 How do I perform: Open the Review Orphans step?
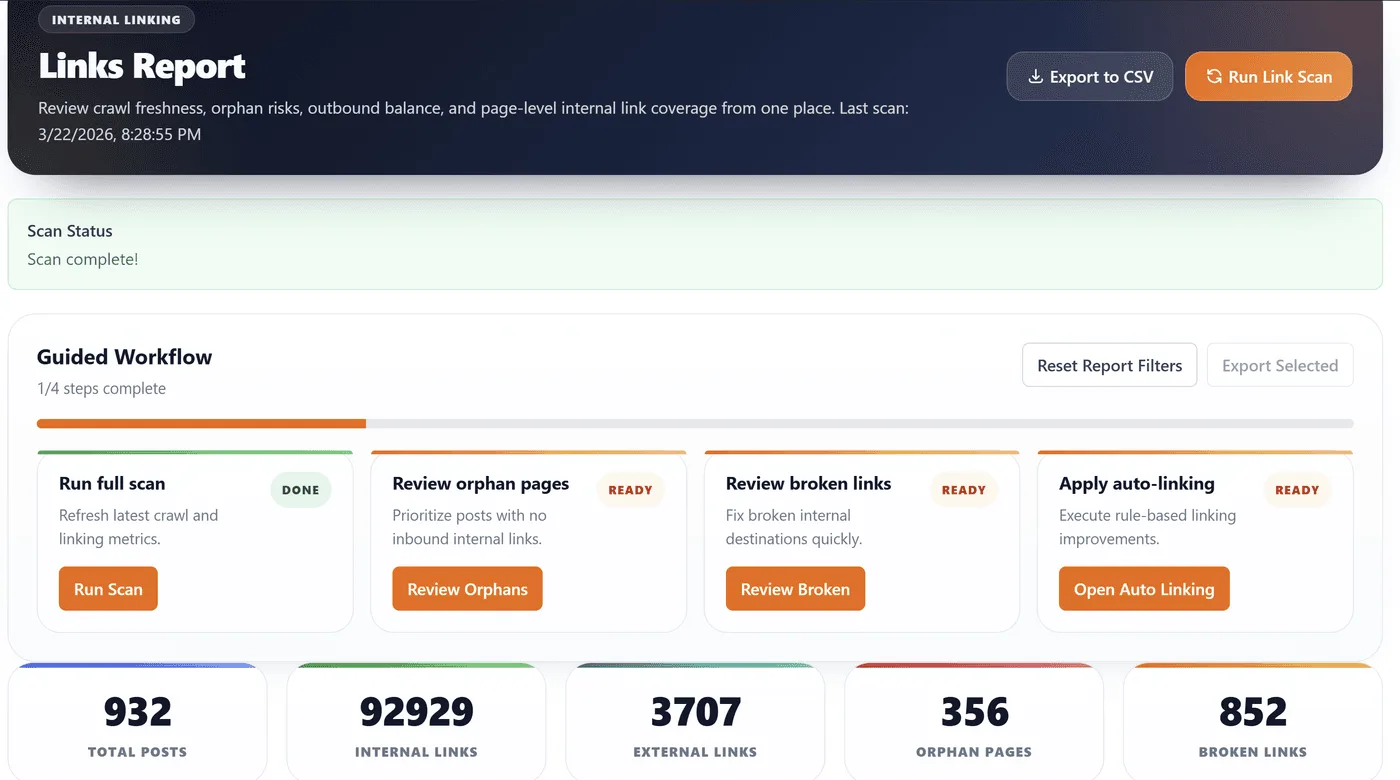[467, 589]
